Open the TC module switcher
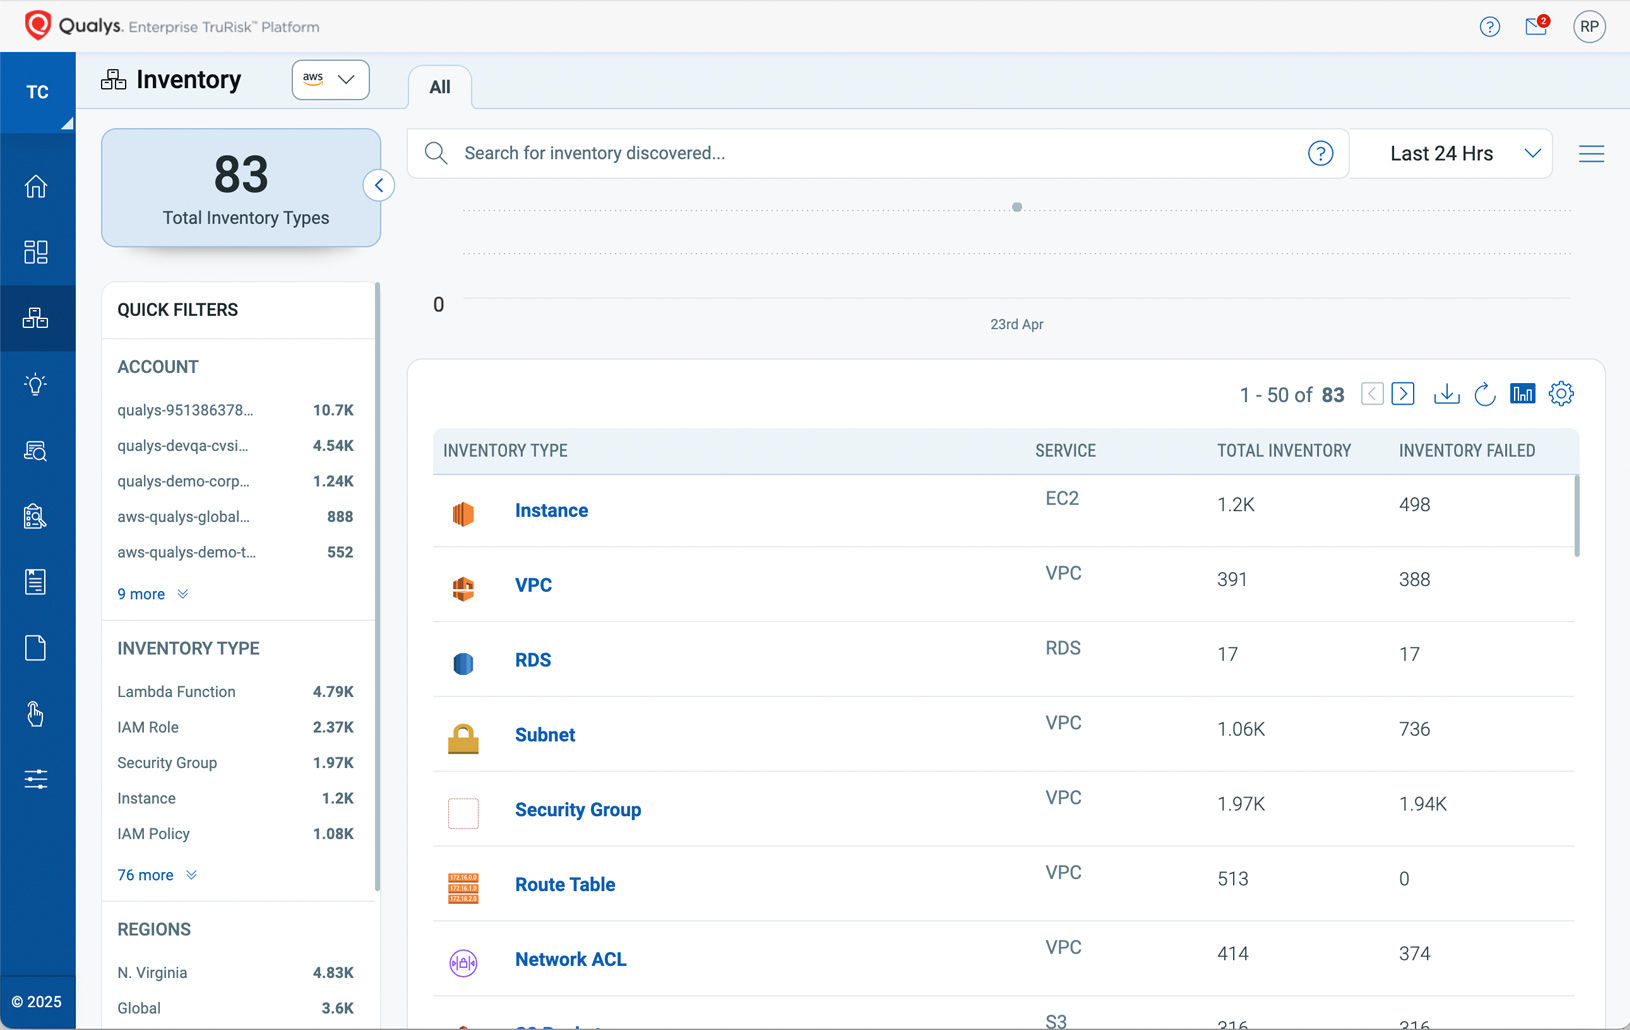 (x=38, y=92)
